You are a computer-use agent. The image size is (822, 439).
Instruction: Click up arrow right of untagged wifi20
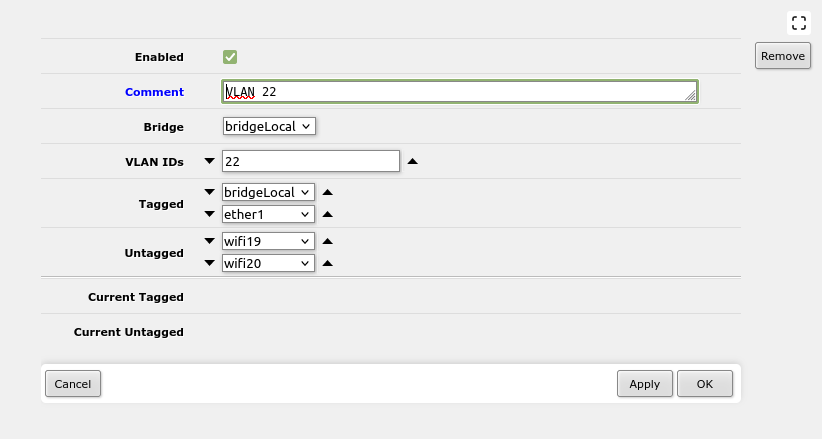[328, 263]
